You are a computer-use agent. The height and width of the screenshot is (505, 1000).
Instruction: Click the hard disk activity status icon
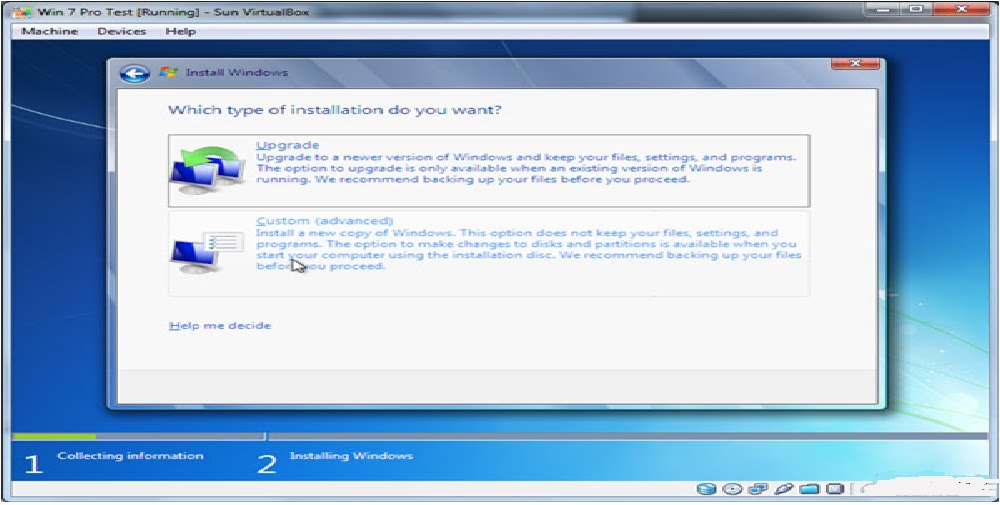705,489
